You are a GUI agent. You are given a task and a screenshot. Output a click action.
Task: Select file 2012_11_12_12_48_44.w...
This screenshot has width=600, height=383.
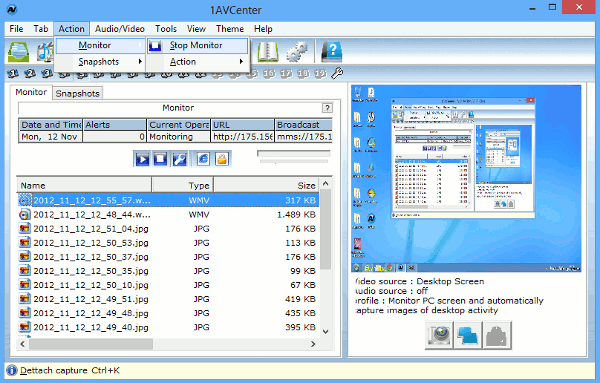(168, 214)
